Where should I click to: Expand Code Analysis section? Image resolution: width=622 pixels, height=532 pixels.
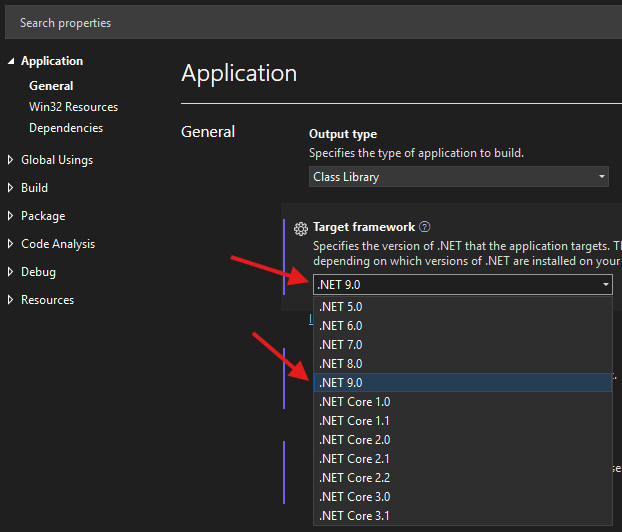coord(10,244)
